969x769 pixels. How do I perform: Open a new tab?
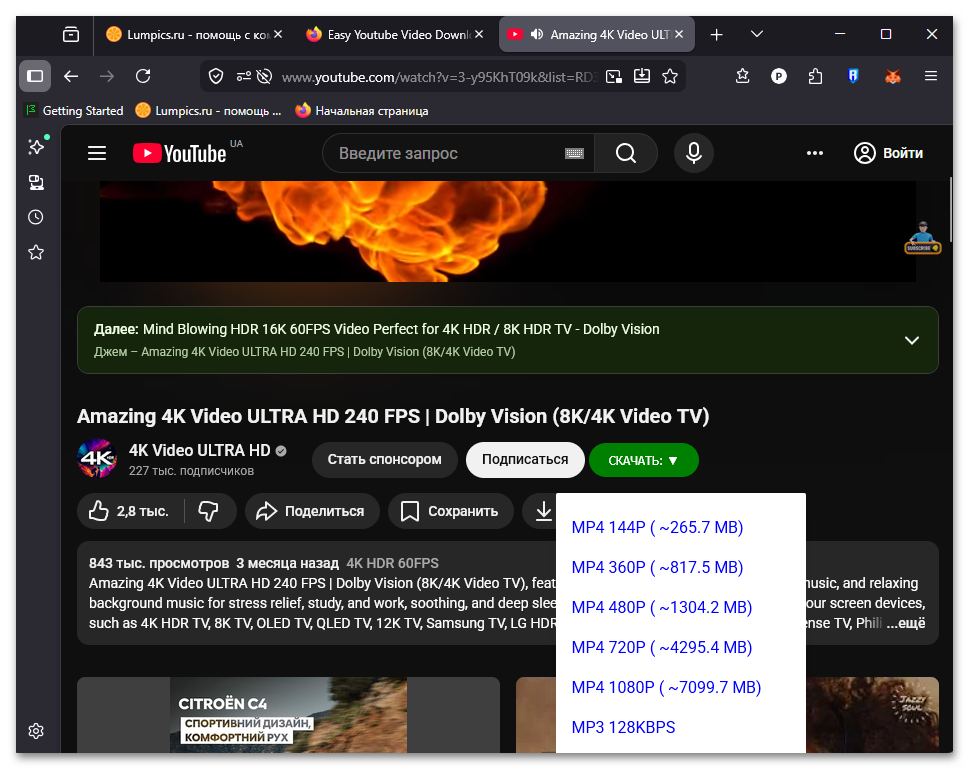coord(716,35)
